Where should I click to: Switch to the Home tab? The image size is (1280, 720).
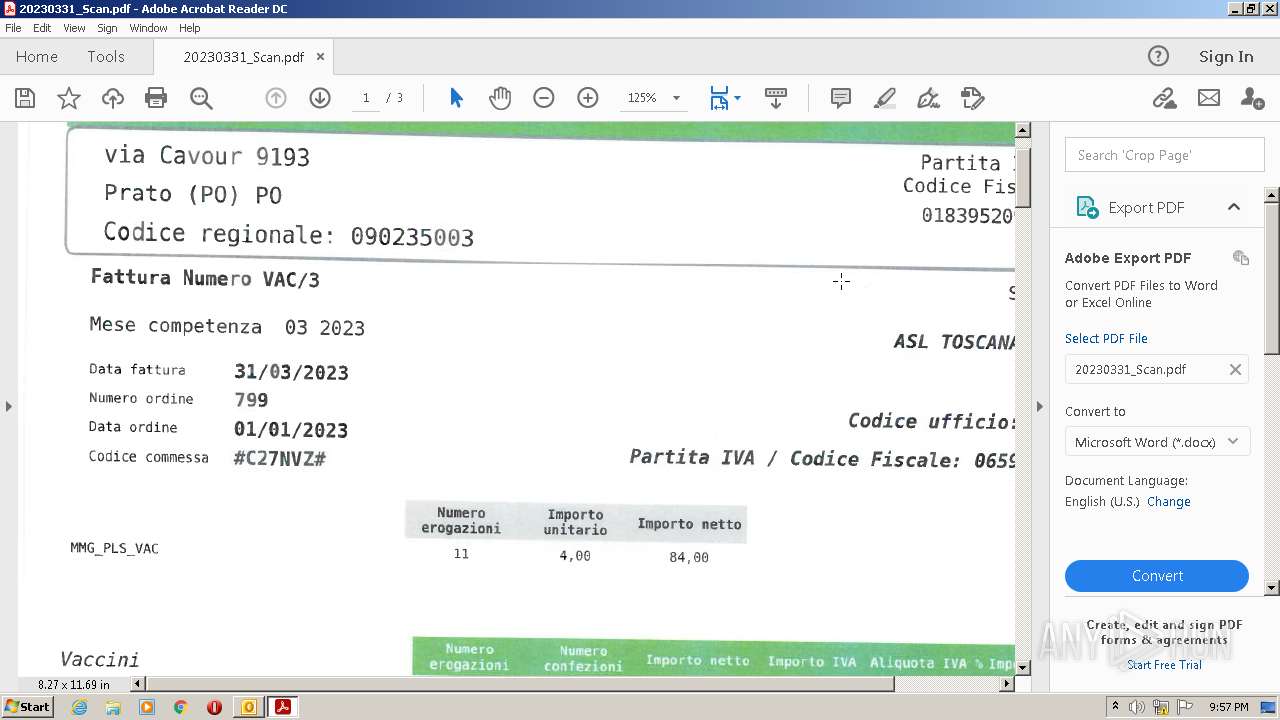click(x=37, y=57)
